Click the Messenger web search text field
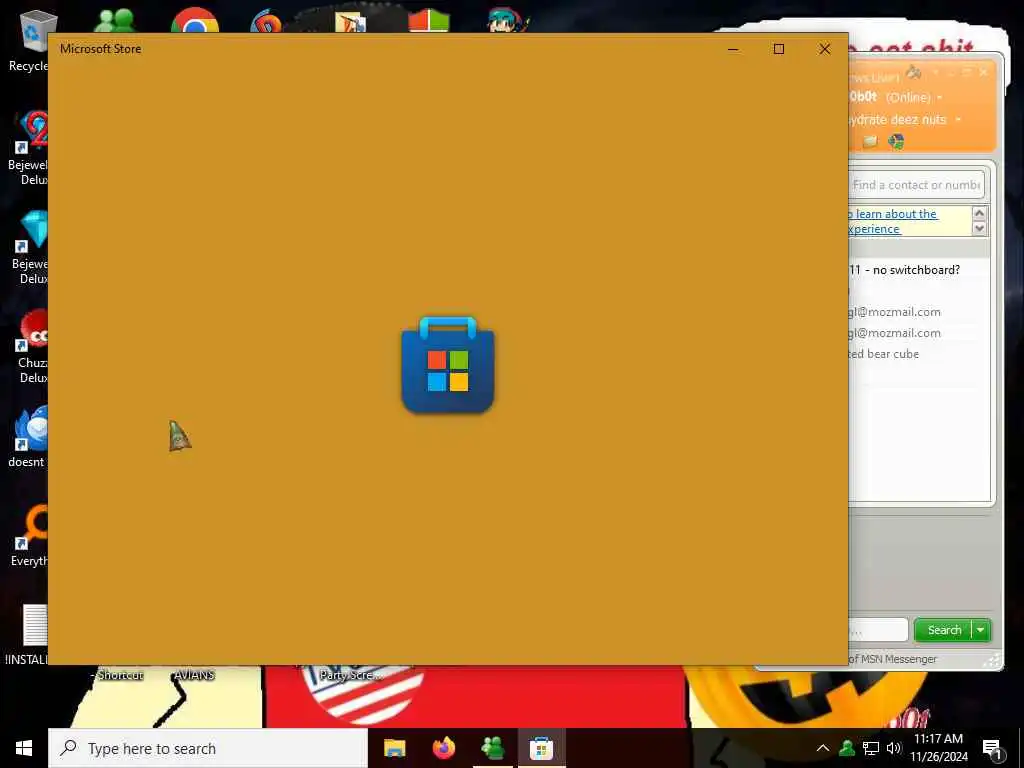 pos(878,630)
